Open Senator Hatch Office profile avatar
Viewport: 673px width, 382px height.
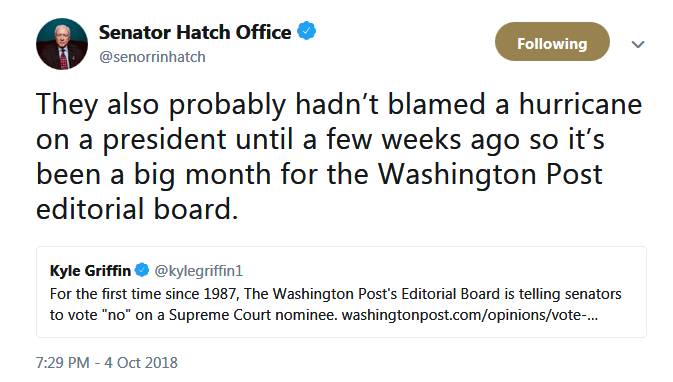tap(62, 44)
